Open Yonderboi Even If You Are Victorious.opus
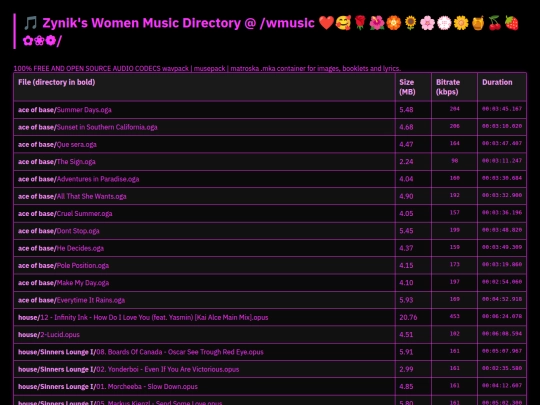Image resolution: width=540 pixels, height=405 pixels. coord(167,370)
